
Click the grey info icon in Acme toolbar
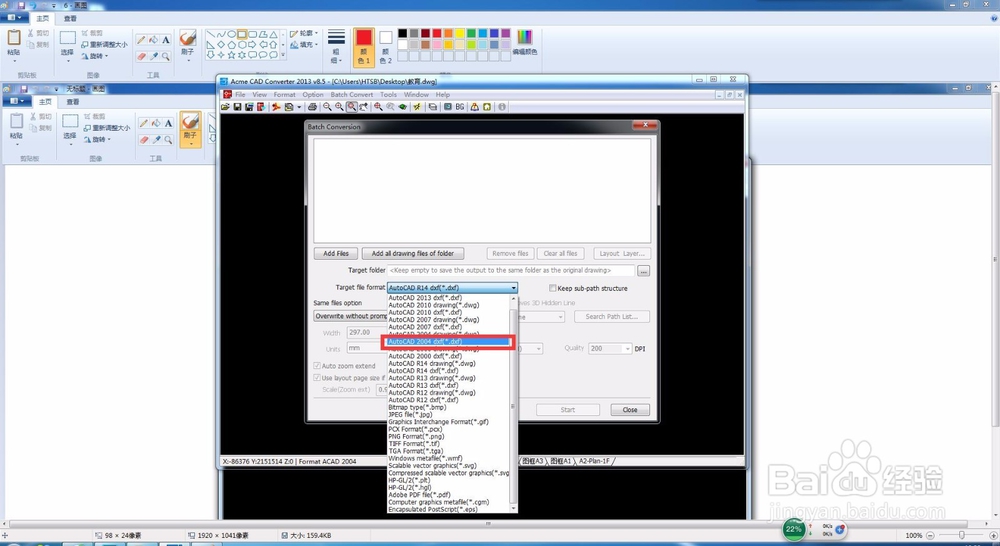tap(502, 107)
